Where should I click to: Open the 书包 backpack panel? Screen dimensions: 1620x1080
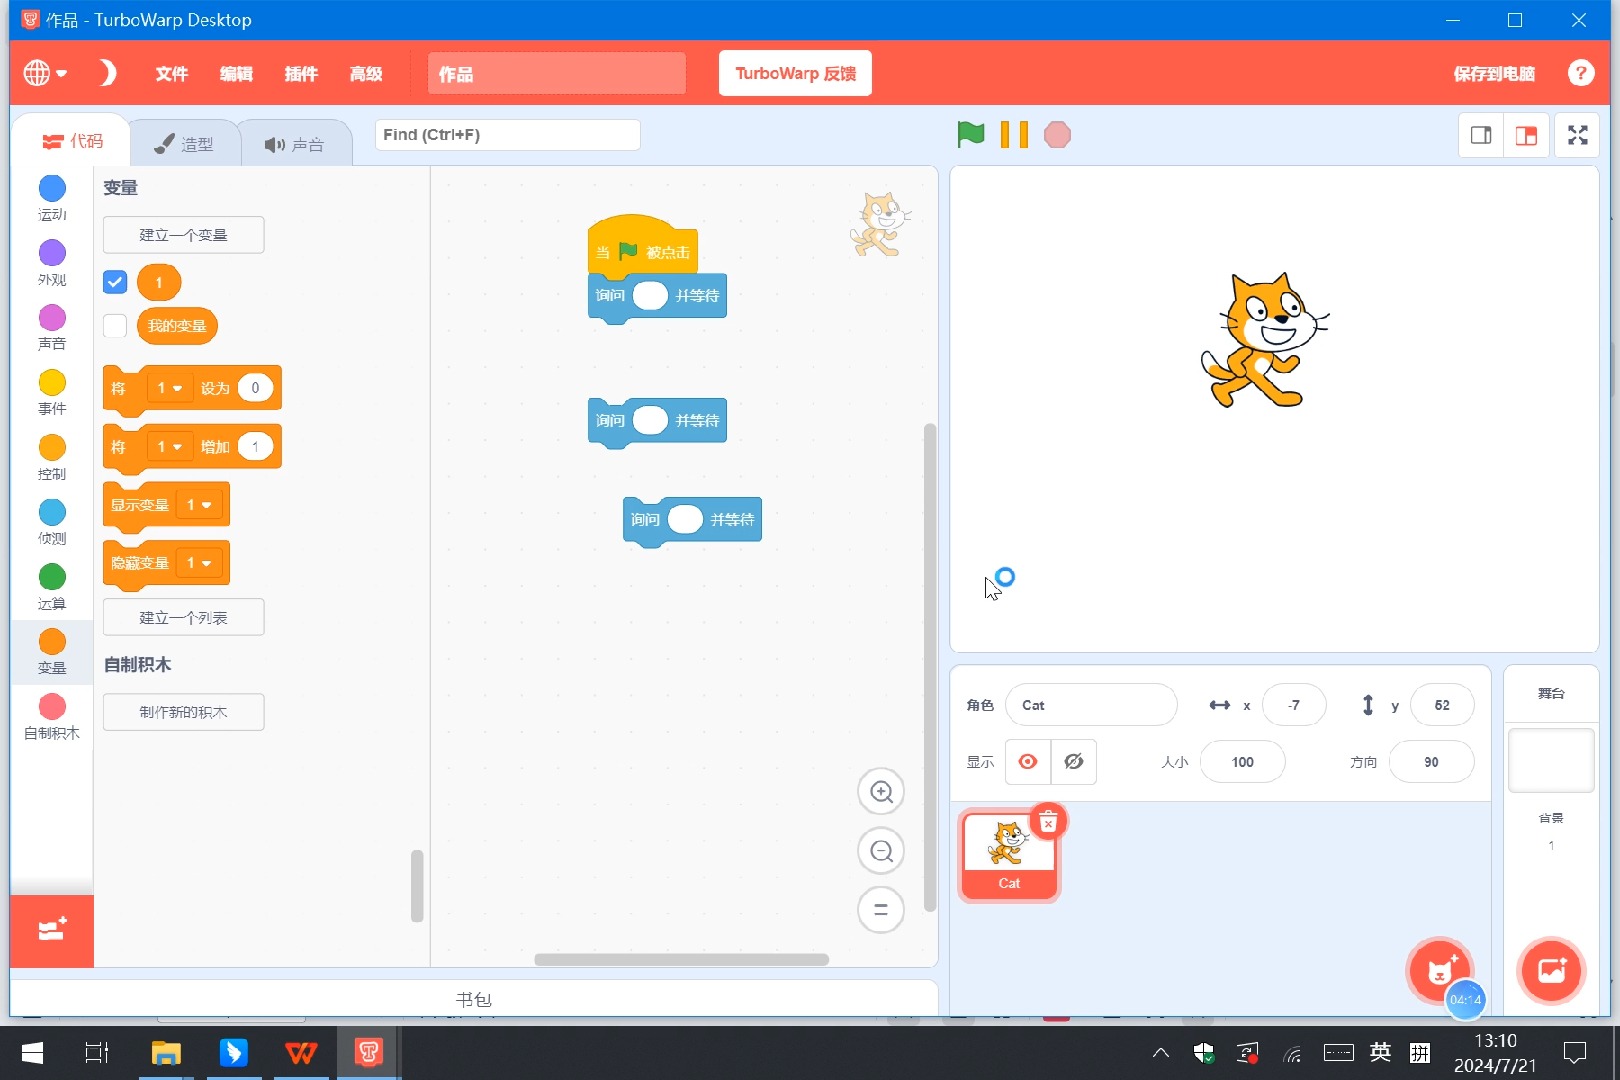coord(474,999)
